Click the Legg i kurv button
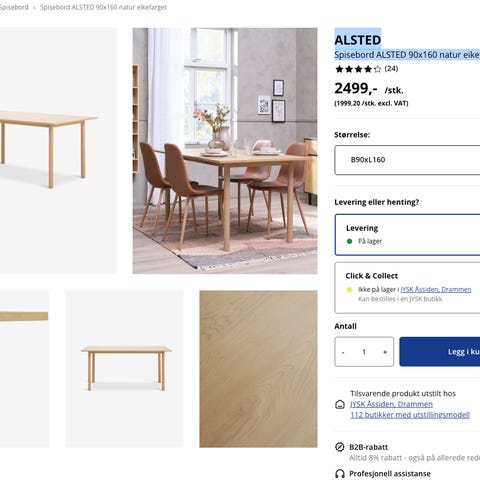This screenshot has height=480, width=480. pos(440,352)
